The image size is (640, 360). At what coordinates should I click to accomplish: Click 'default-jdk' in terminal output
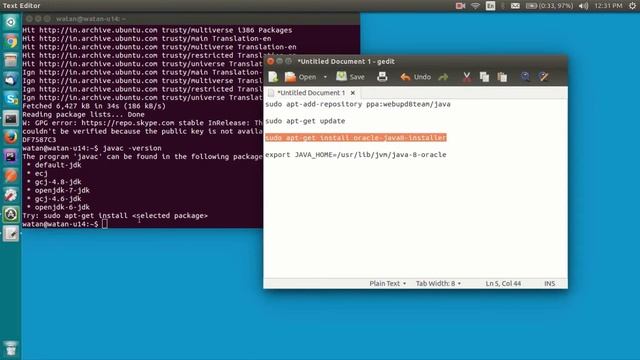(x=58, y=165)
